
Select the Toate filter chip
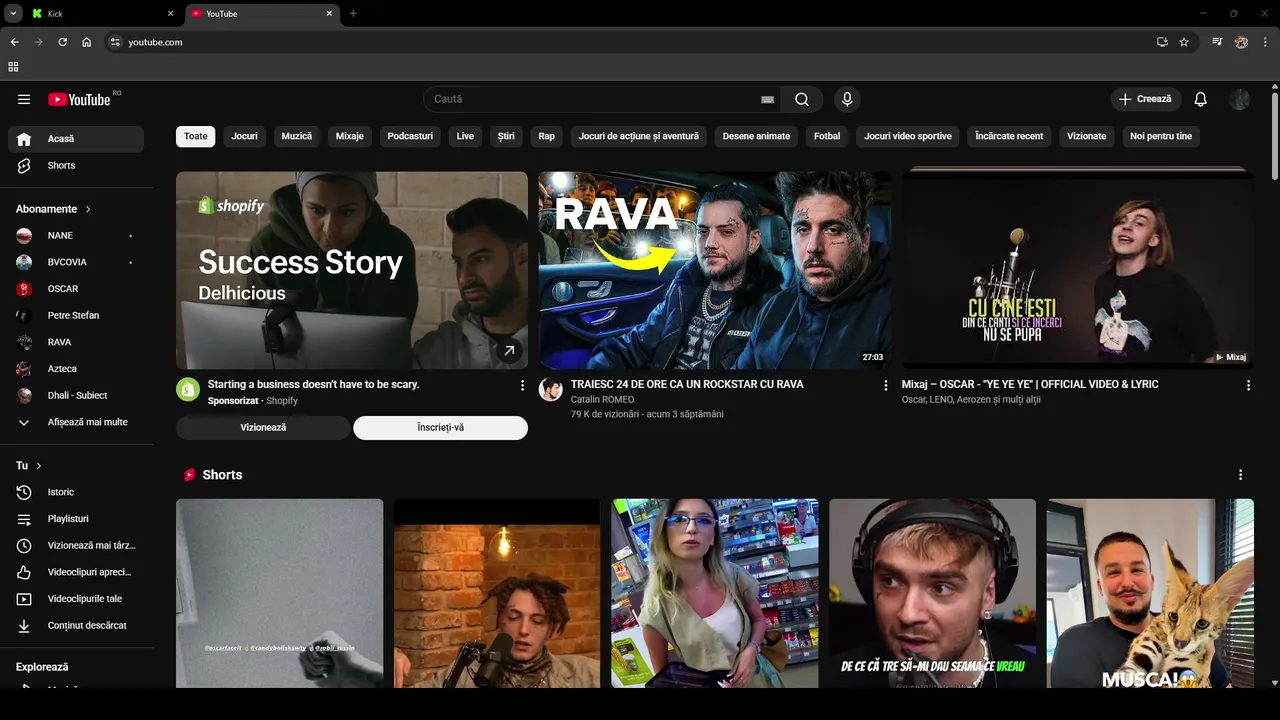click(196, 136)
